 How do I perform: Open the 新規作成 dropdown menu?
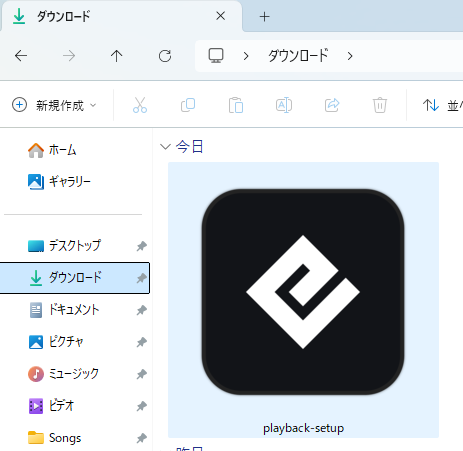[x=54, y=105]
